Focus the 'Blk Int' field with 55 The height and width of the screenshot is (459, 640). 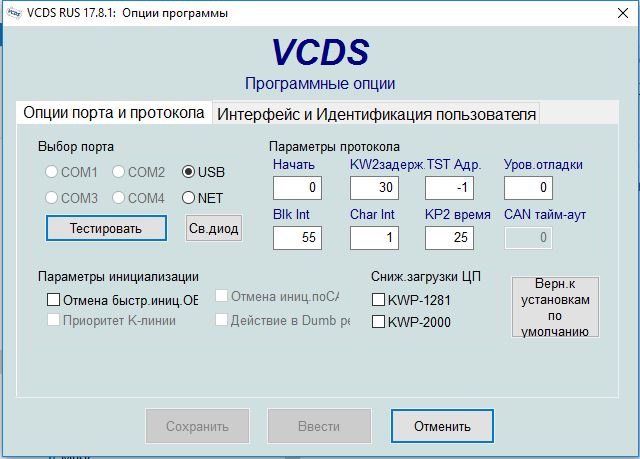[297, 237]
